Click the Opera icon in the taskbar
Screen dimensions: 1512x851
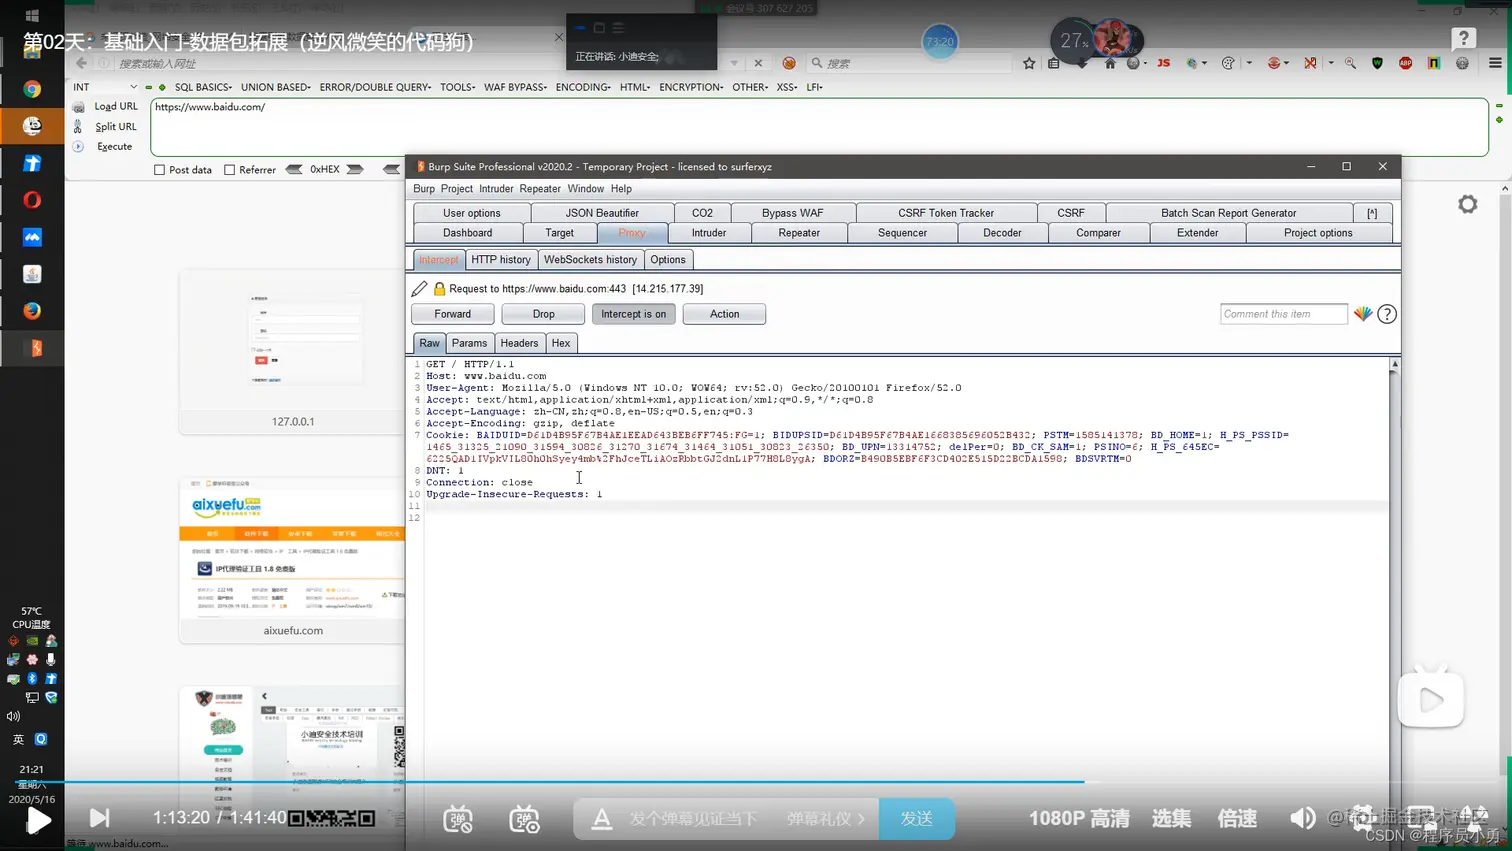pyautogui.click(x=32, y=200)
